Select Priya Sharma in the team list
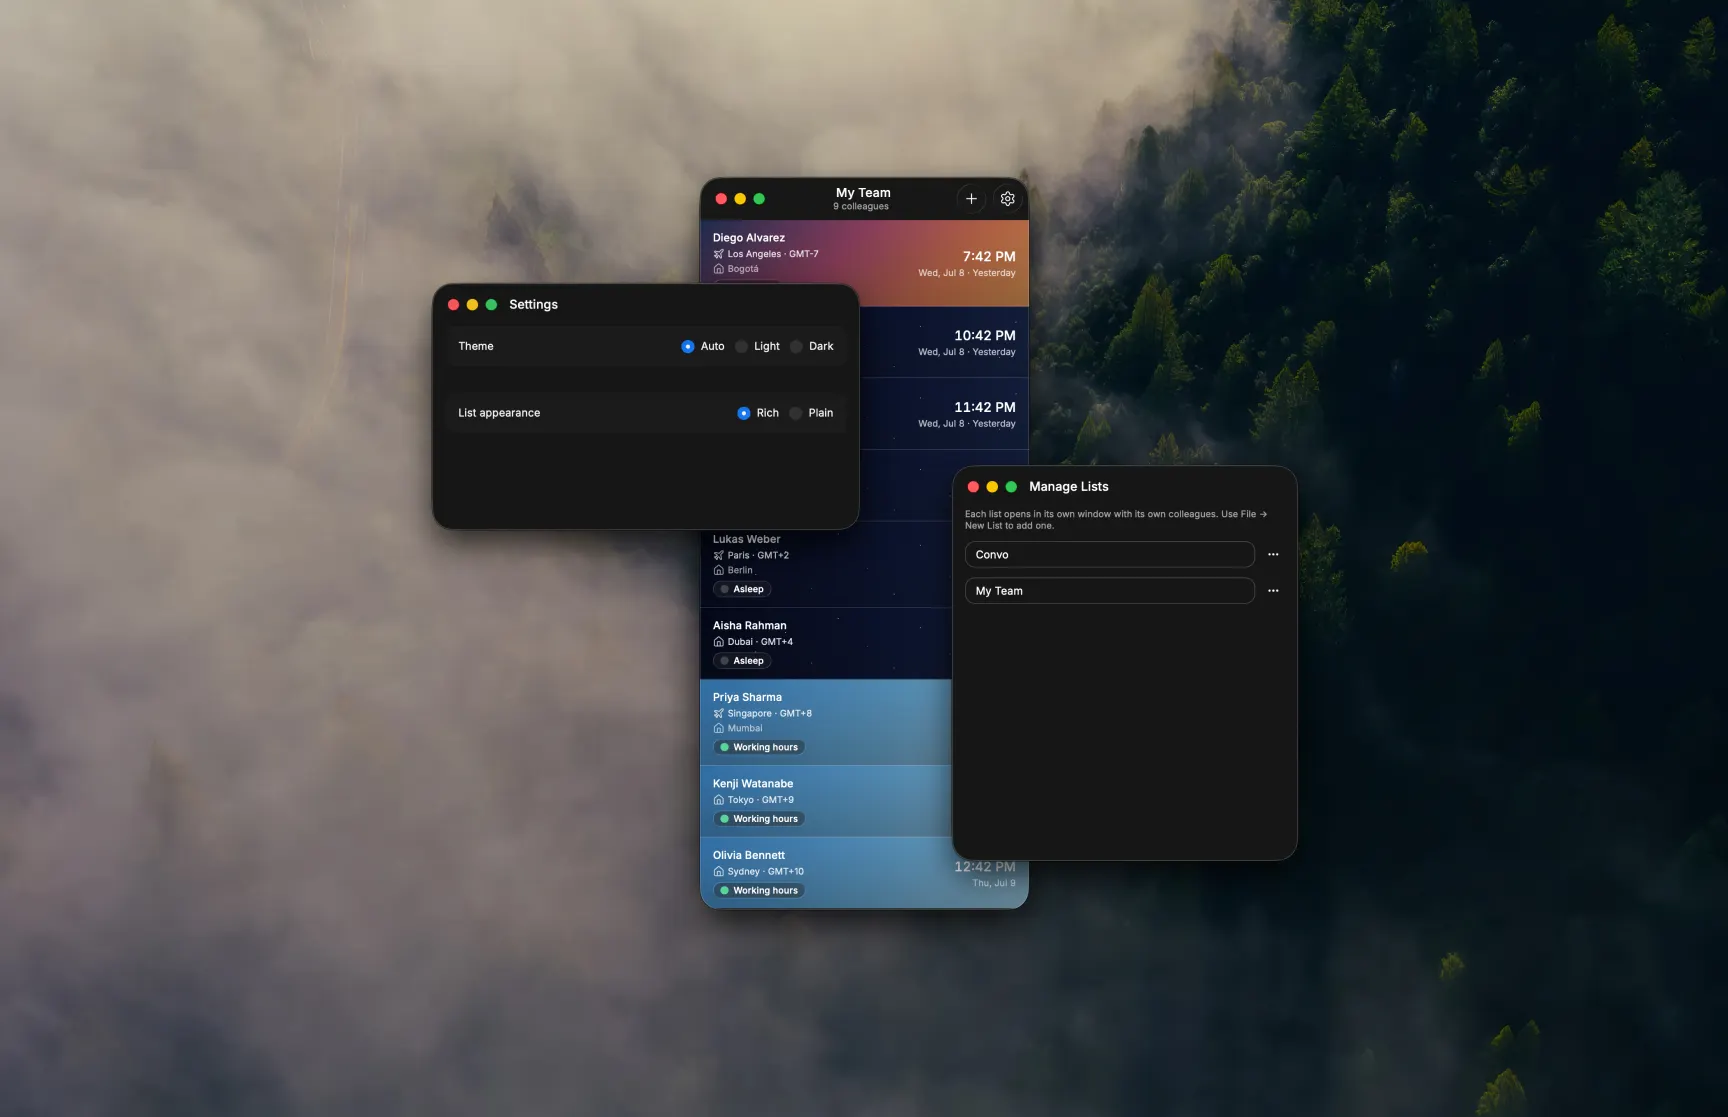 pos(826,723)
